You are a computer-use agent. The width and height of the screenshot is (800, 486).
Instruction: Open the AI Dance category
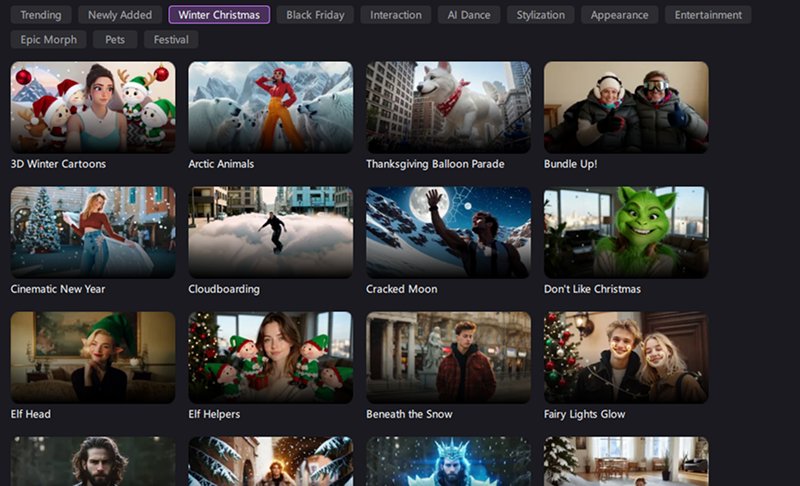coord(468,15)
